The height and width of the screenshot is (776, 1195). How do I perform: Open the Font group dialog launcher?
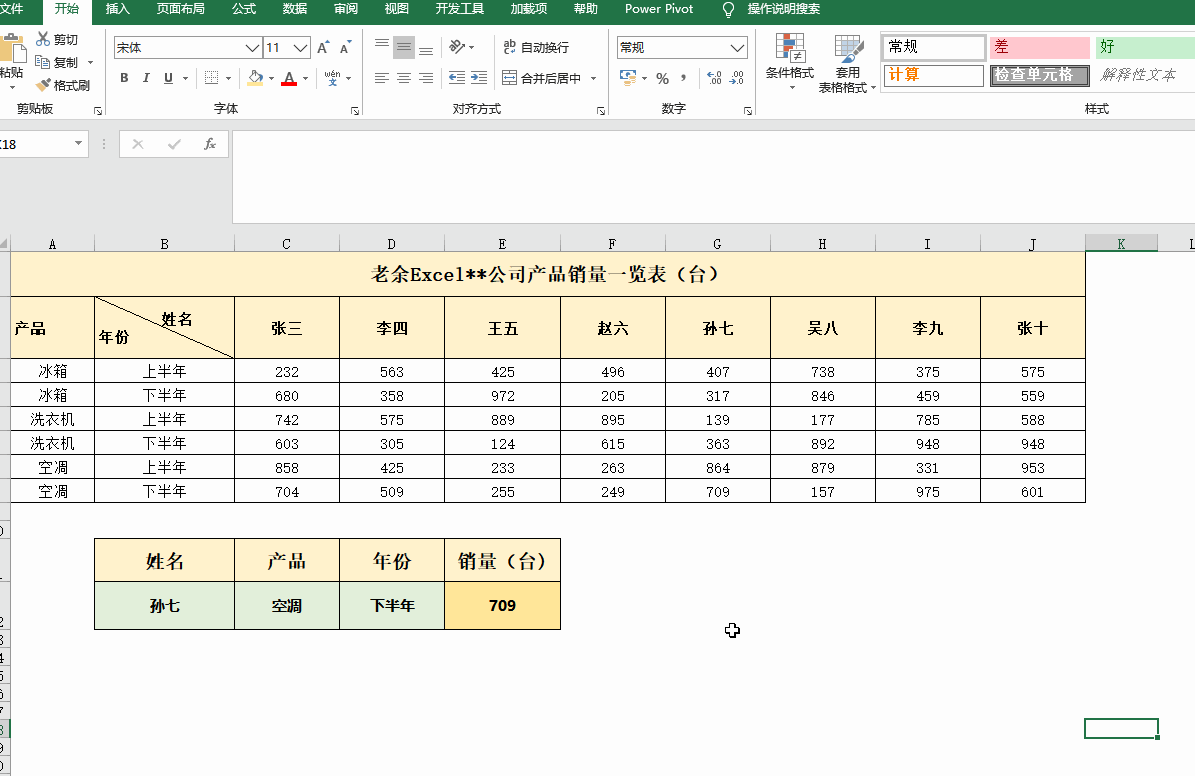point(355,111)
